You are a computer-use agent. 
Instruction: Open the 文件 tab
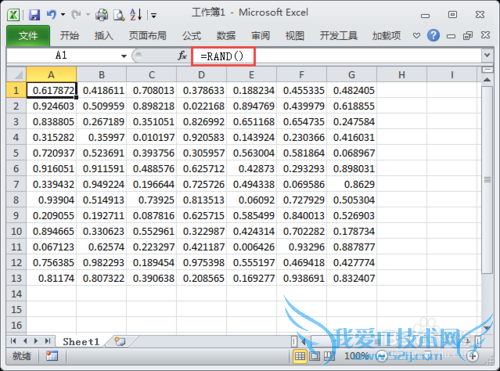(x=28, y=35)
